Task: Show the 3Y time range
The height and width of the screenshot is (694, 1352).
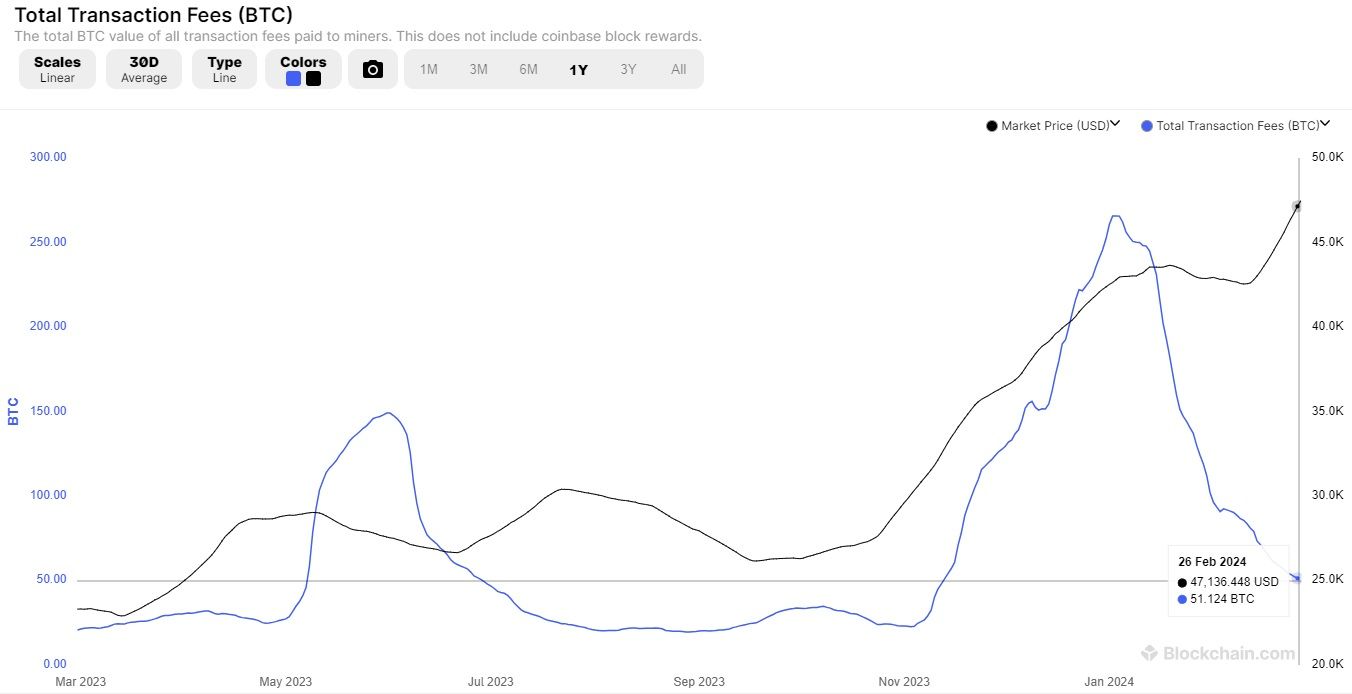Action: pyautogui.click(x=628, y=69)
